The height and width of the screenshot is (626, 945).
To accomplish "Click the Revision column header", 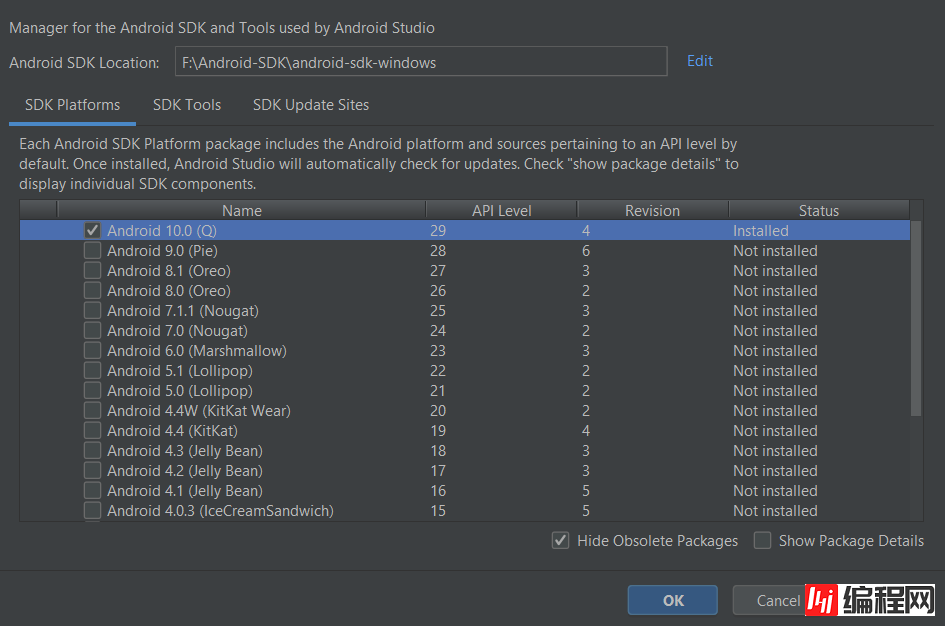I will click(x=652, y=211).
